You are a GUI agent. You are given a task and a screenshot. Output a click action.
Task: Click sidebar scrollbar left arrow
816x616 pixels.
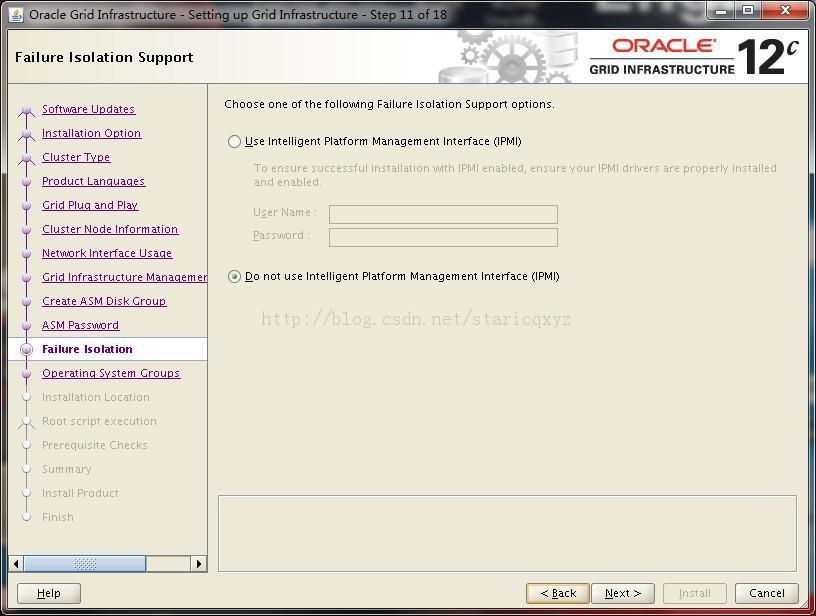[16, 563]
